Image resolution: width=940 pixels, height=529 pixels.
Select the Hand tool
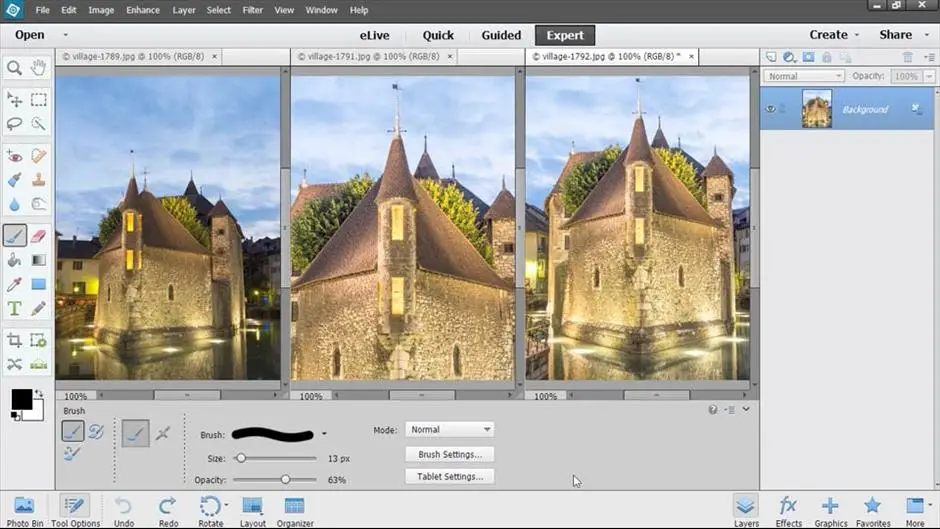(x=39, y=68)
